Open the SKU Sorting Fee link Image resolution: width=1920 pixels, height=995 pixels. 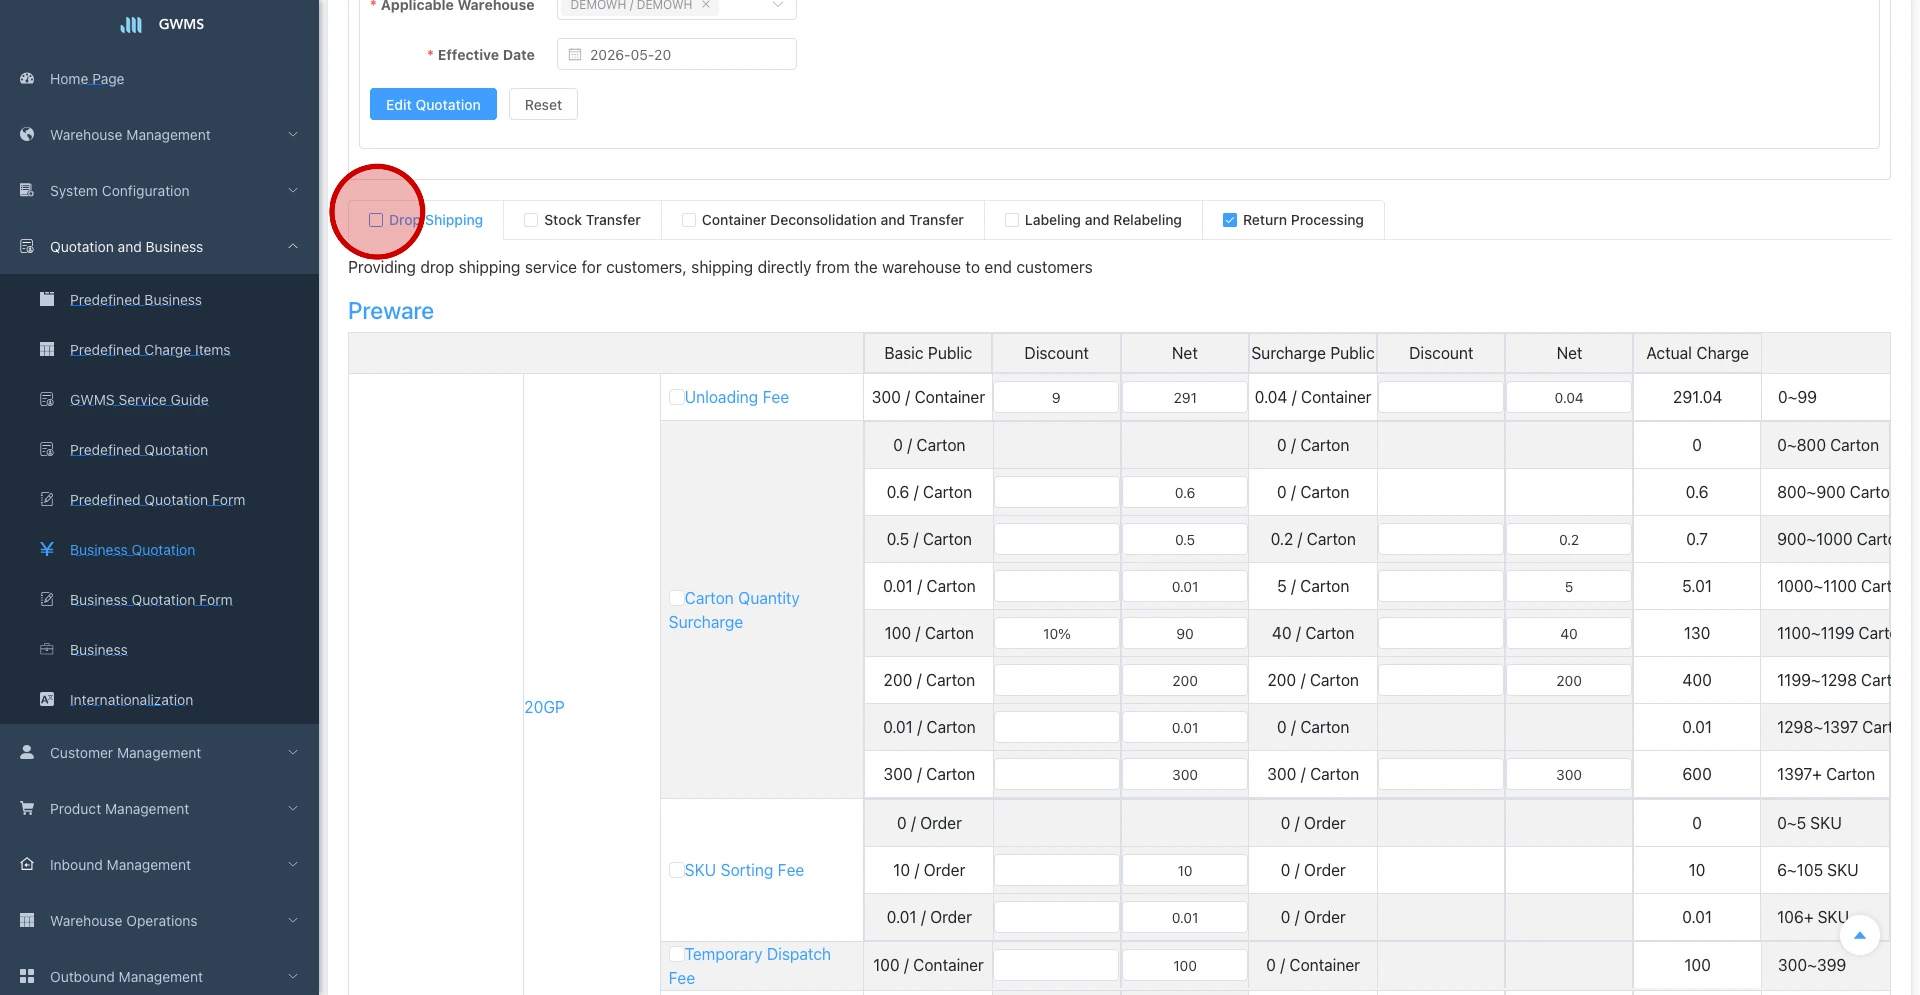point(744,870)
